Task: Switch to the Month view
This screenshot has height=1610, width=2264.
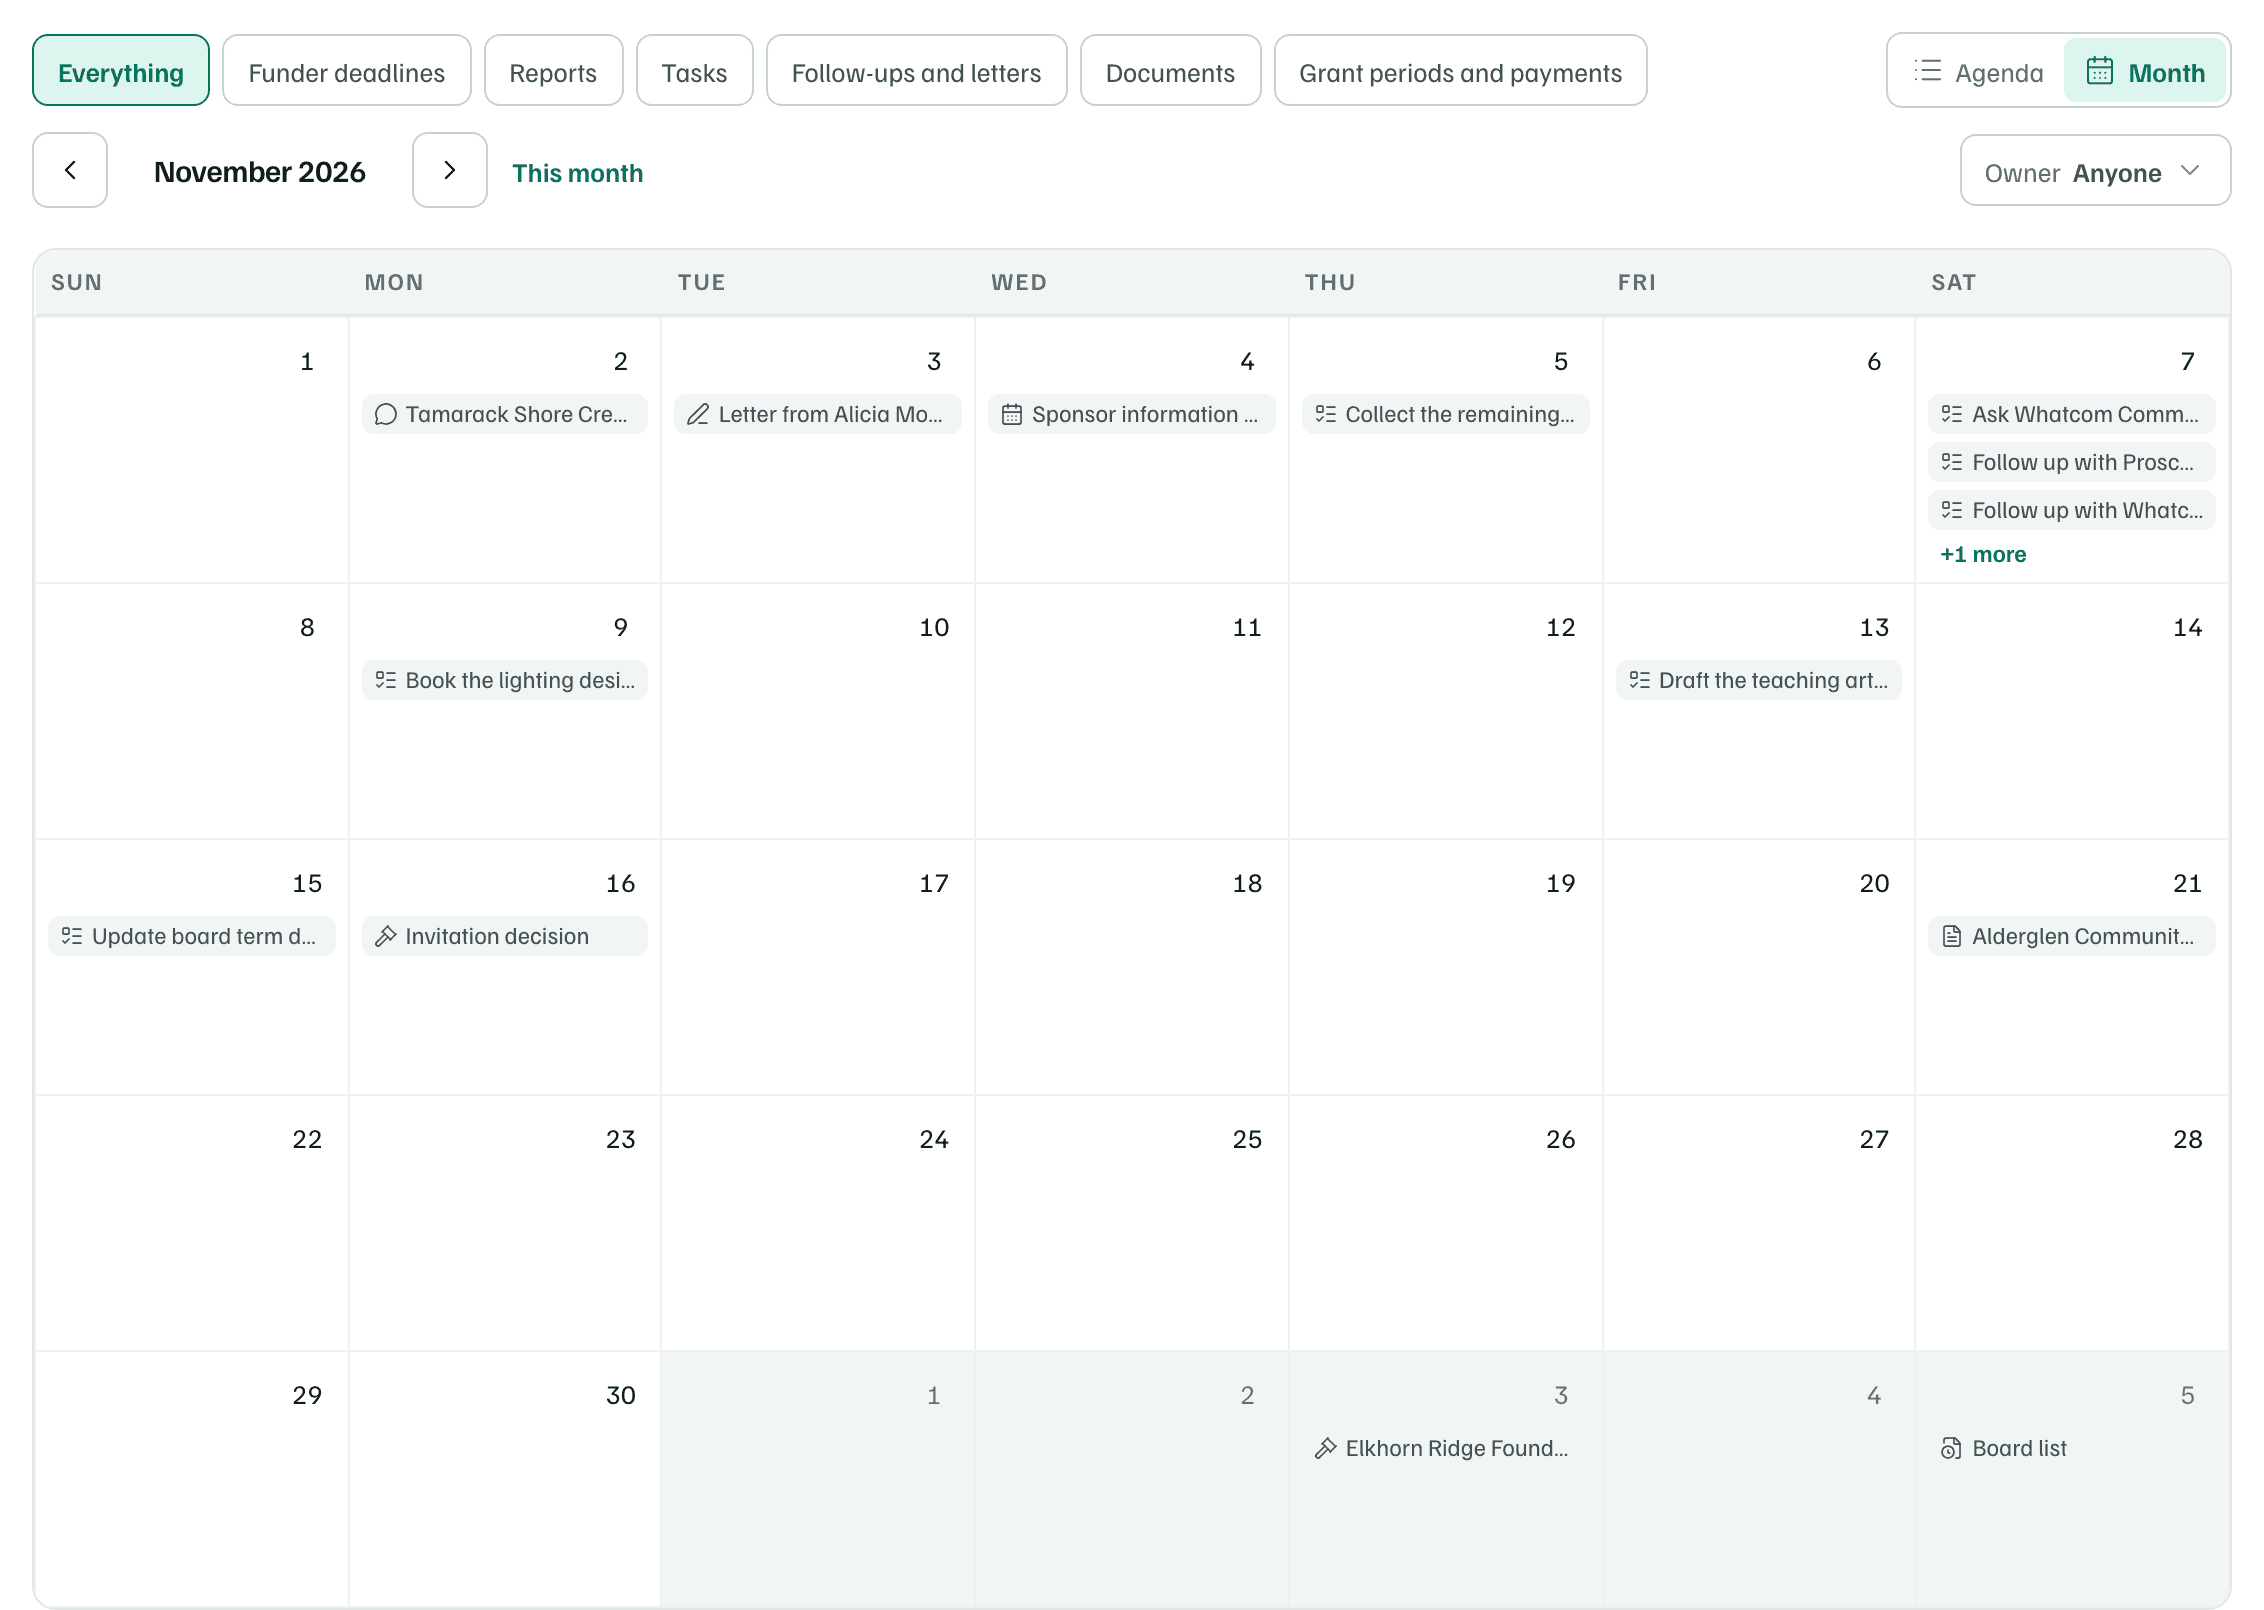Action: tap(2146, 72)
